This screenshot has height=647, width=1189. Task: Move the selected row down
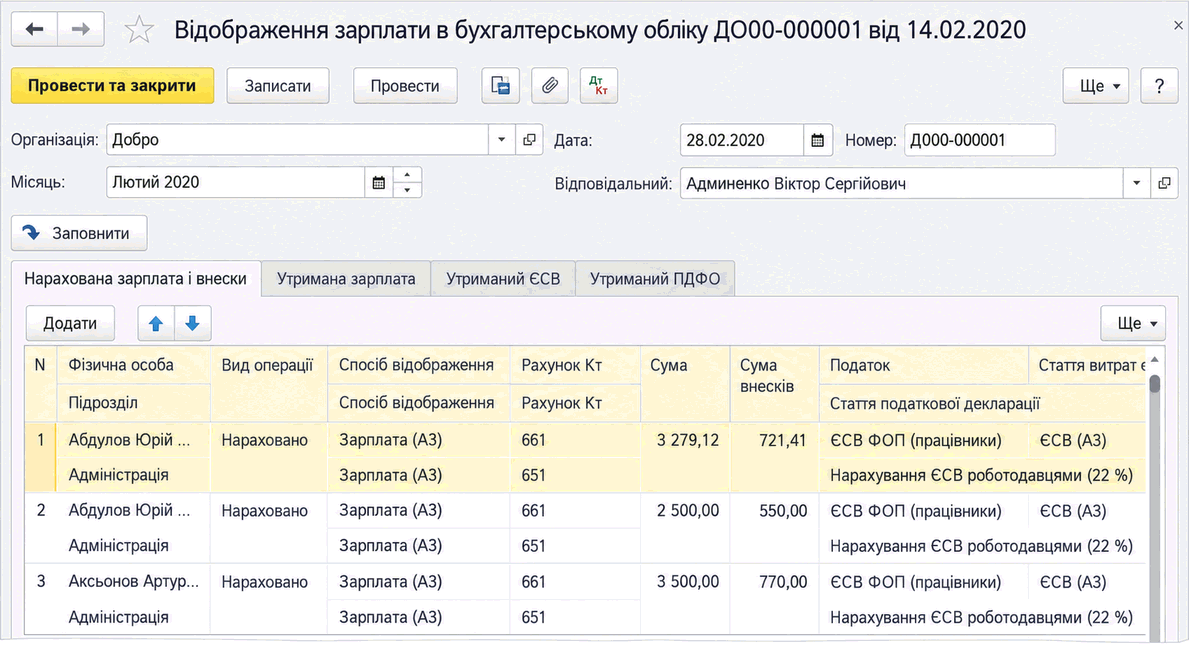[193, 324]
